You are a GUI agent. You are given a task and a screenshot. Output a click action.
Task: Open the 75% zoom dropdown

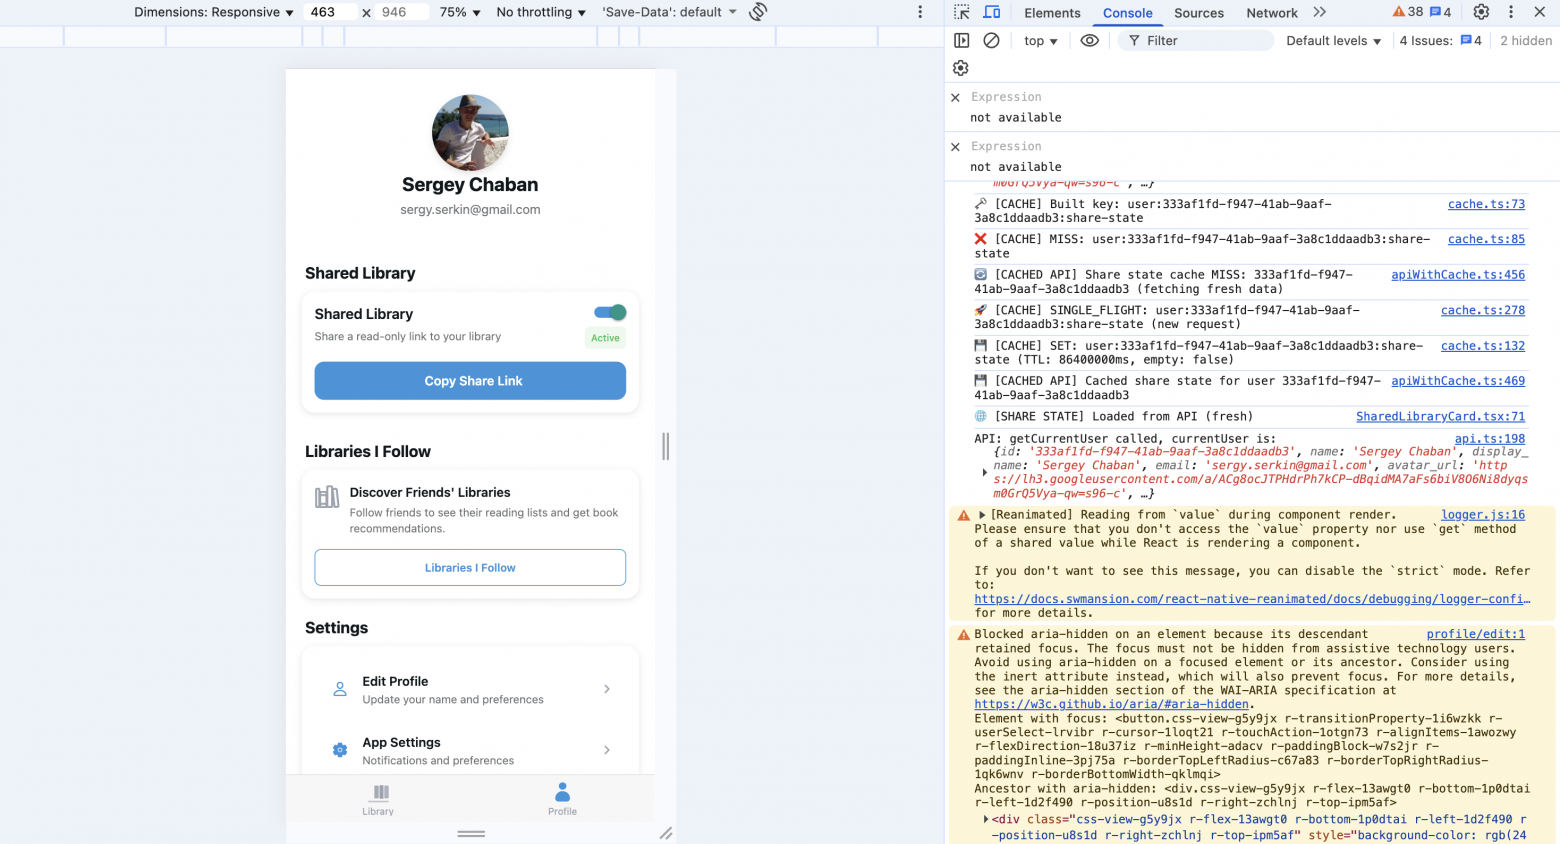460,12
